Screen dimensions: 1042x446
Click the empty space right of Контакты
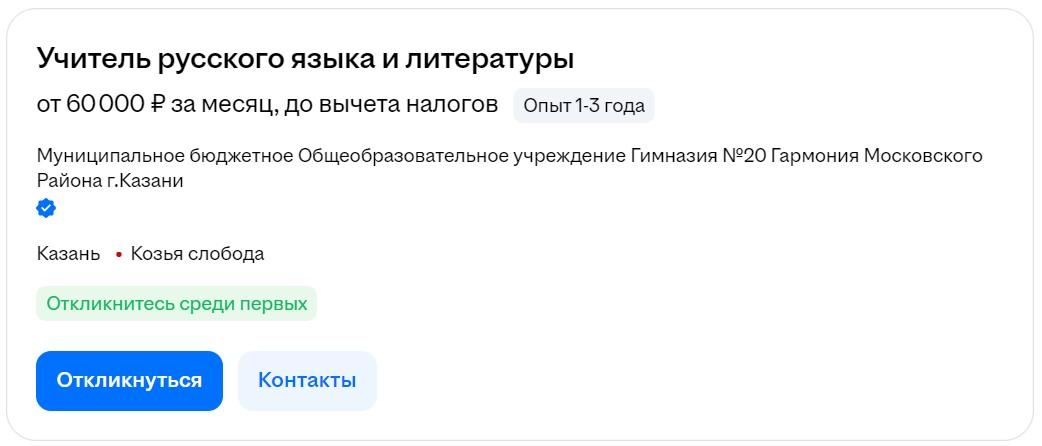(650, 381)
